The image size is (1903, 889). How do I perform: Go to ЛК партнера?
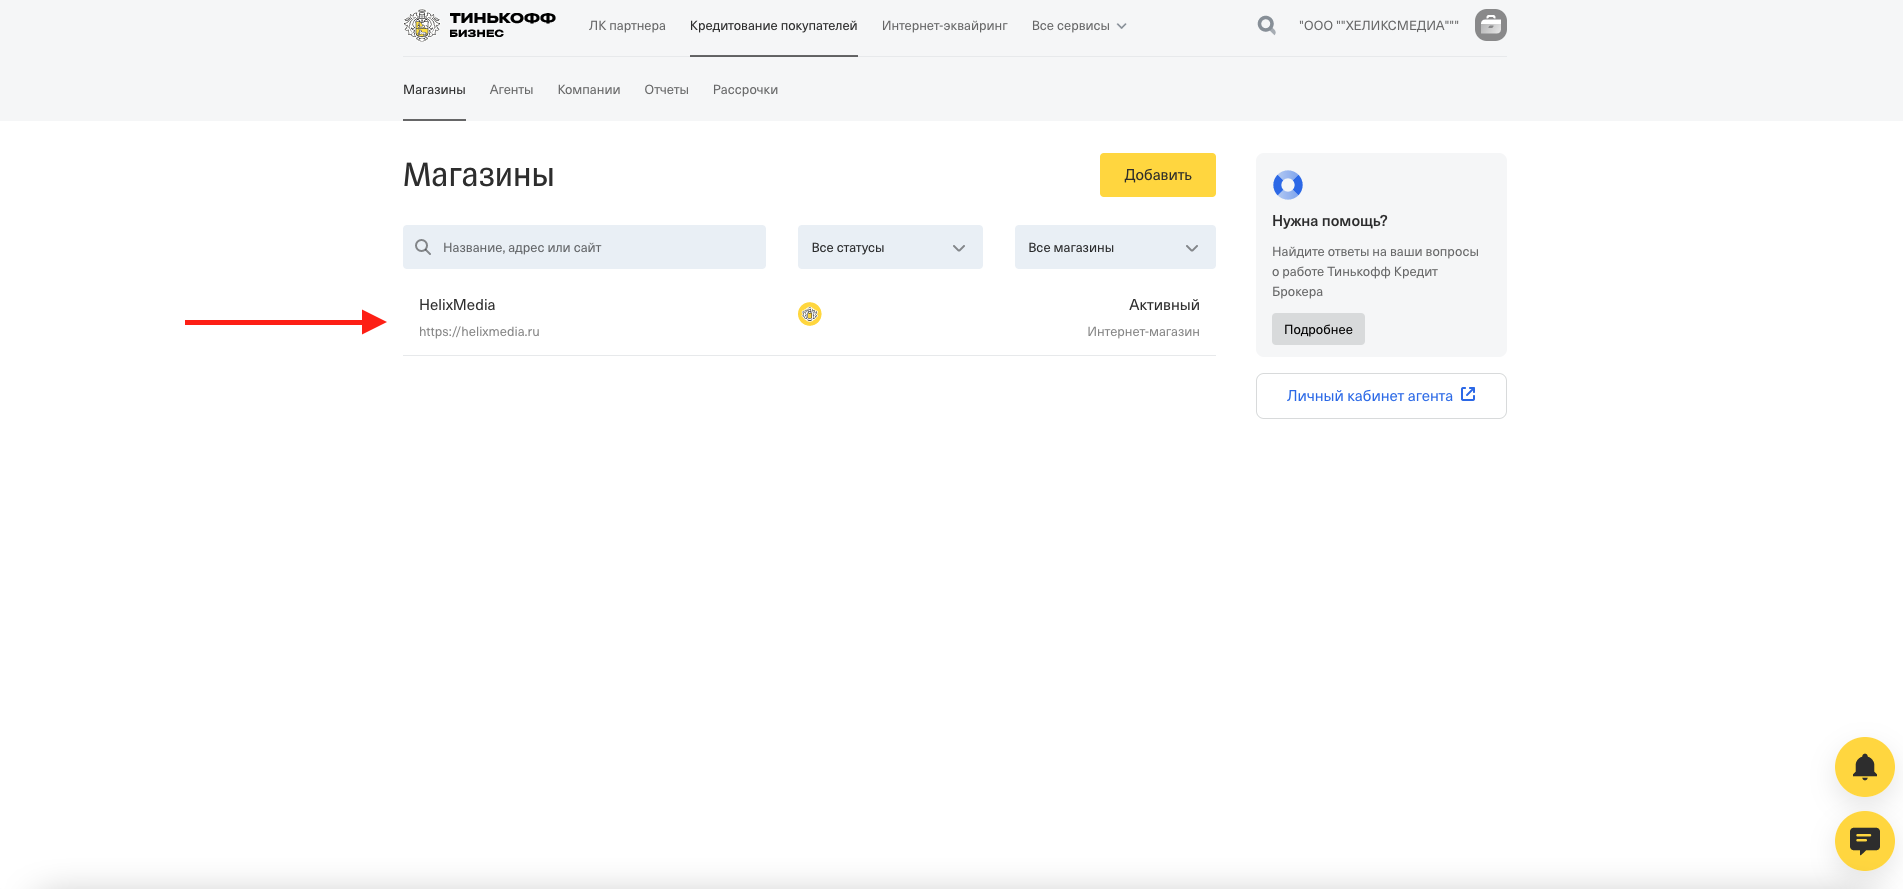click(x=627, y=26)
